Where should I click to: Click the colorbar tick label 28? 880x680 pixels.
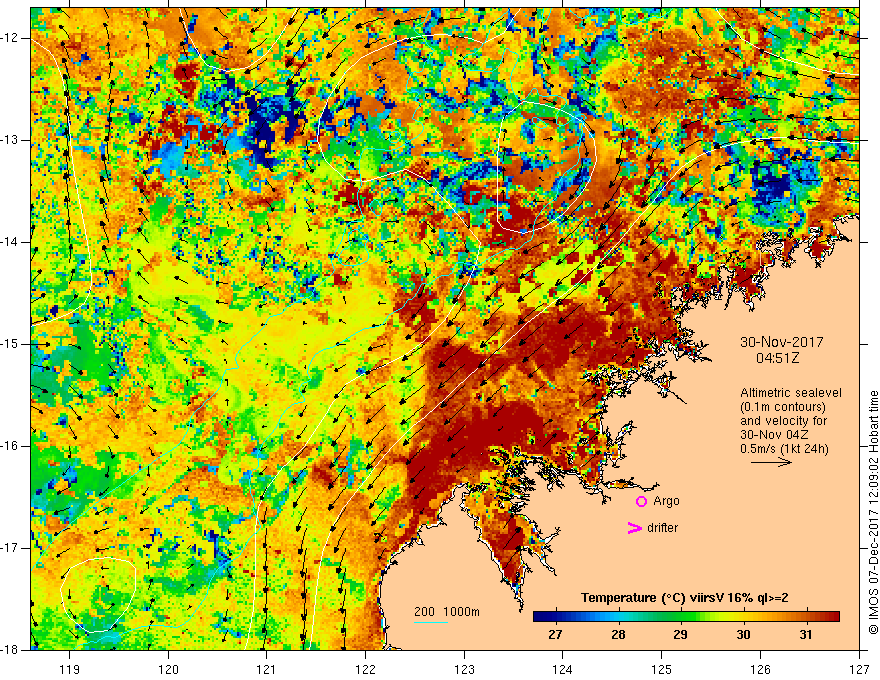[618, 635]
